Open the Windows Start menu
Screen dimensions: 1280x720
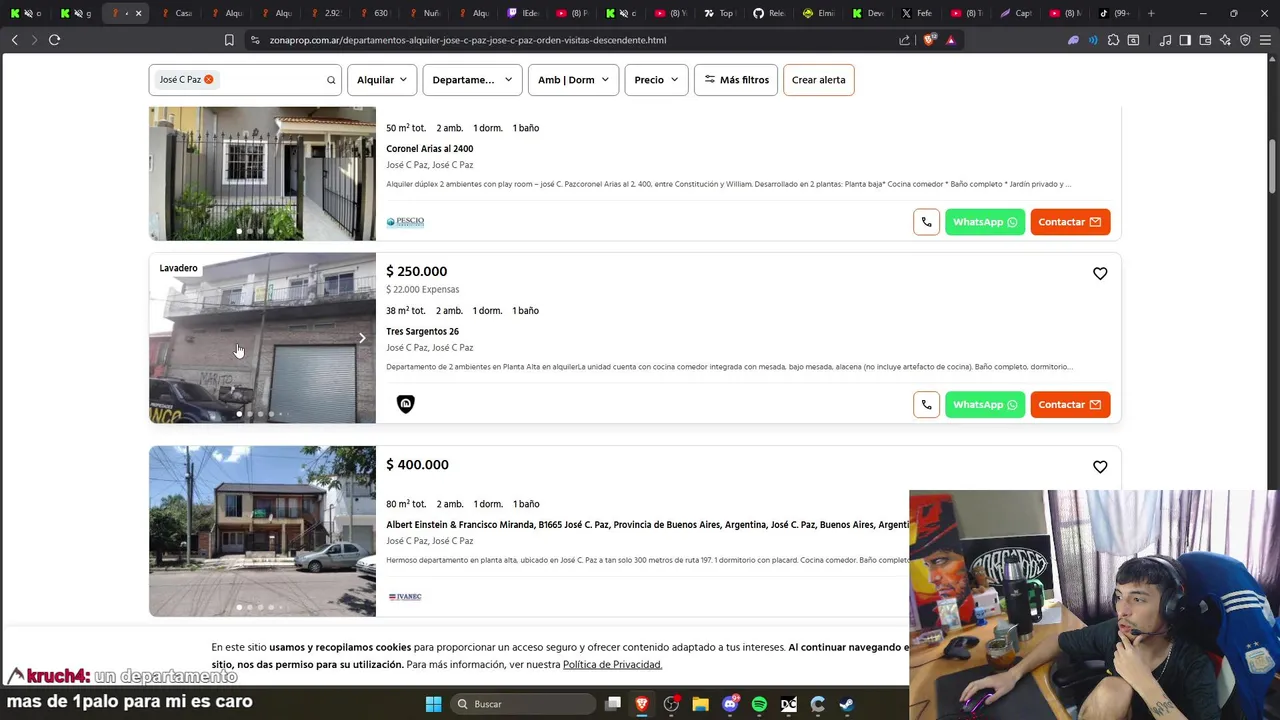pos(433,704)
